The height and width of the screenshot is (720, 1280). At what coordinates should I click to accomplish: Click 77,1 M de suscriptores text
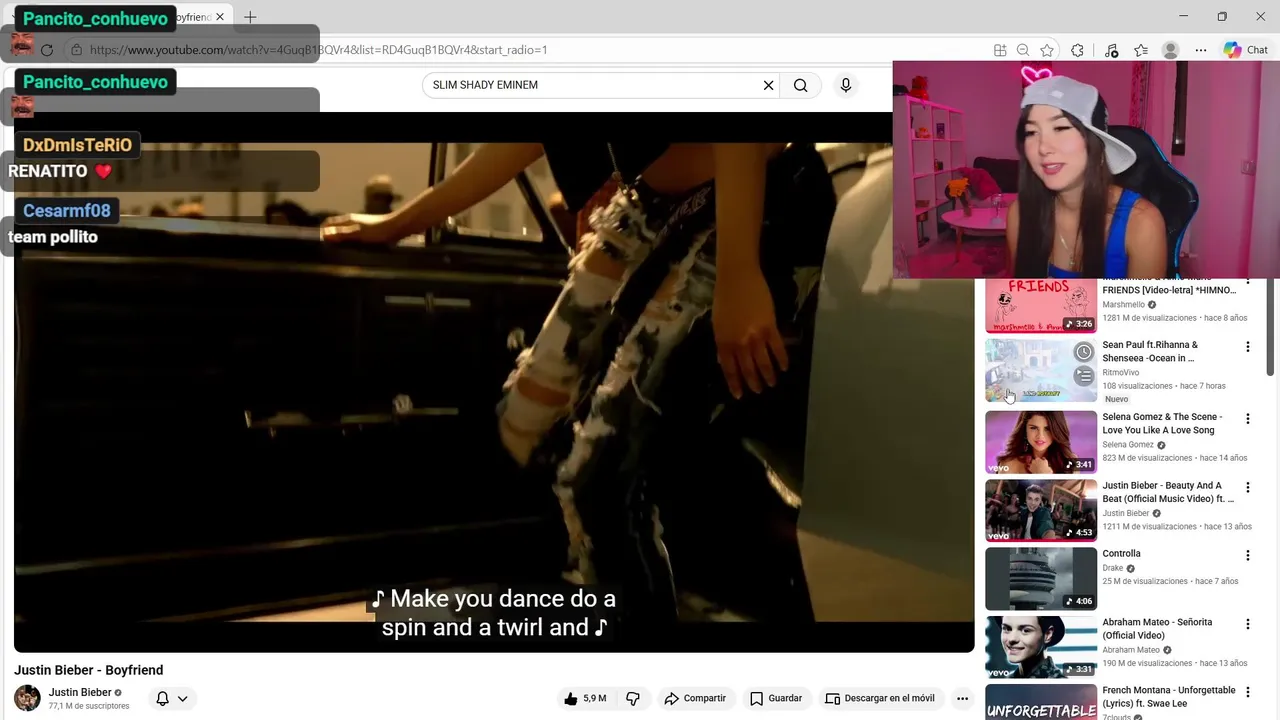coord(89,706)
